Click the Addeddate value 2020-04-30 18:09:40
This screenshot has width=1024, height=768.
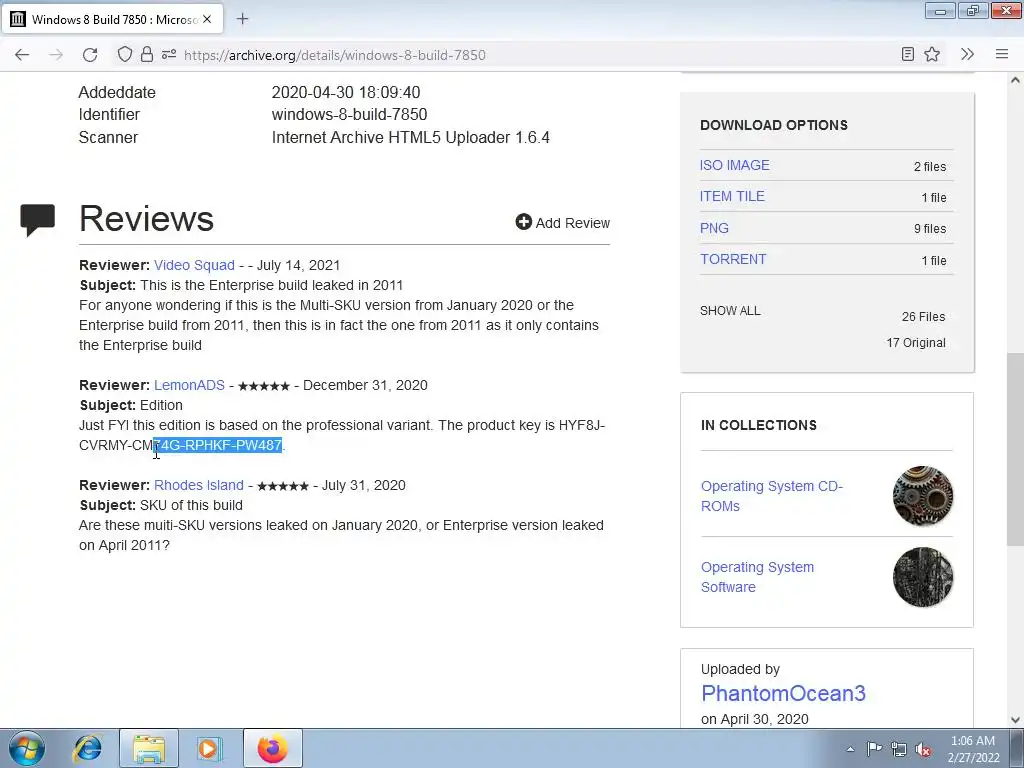[346, 92]
